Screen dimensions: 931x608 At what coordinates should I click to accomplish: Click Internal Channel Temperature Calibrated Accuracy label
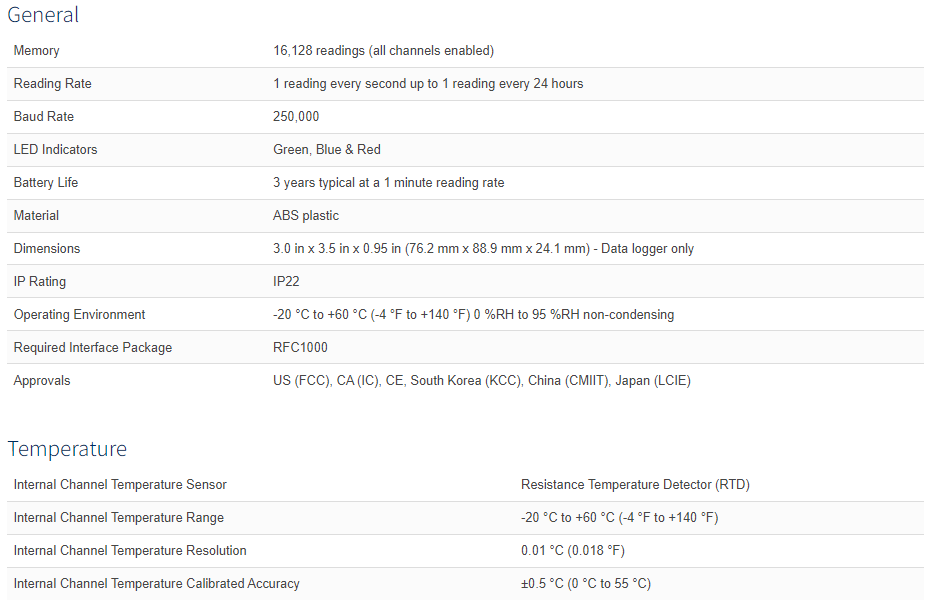(x=156, y=584)
